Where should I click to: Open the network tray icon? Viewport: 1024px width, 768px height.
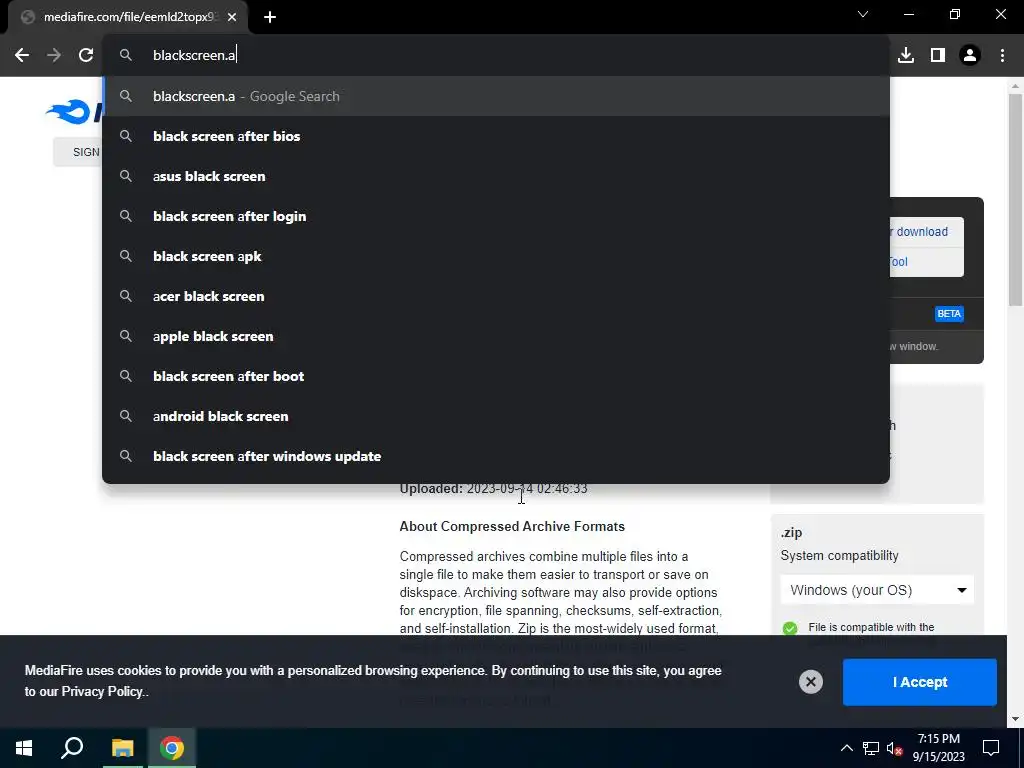[x=871, y=748]
